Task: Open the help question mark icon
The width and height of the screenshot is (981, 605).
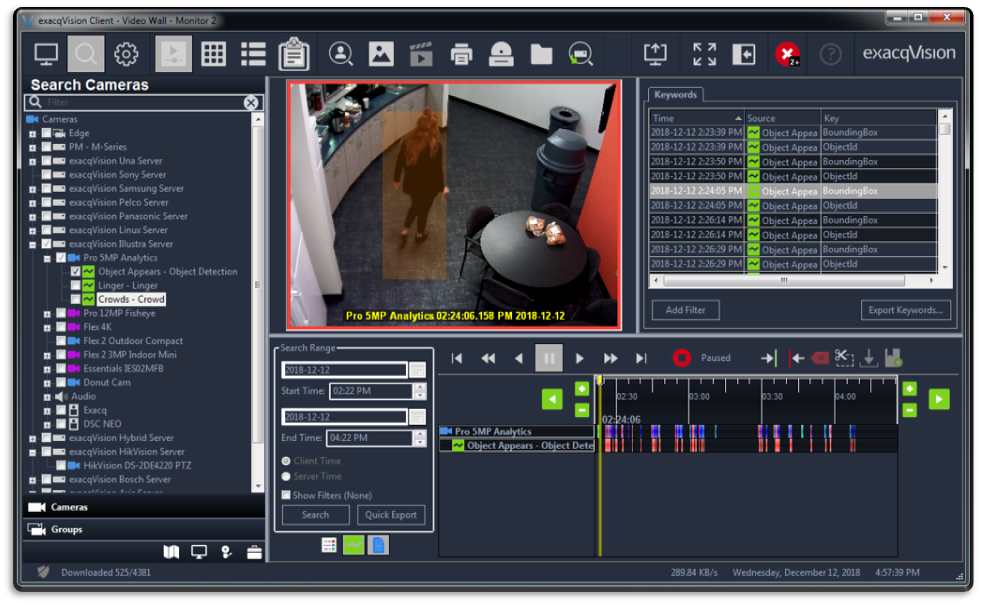Action: (830, 54)
